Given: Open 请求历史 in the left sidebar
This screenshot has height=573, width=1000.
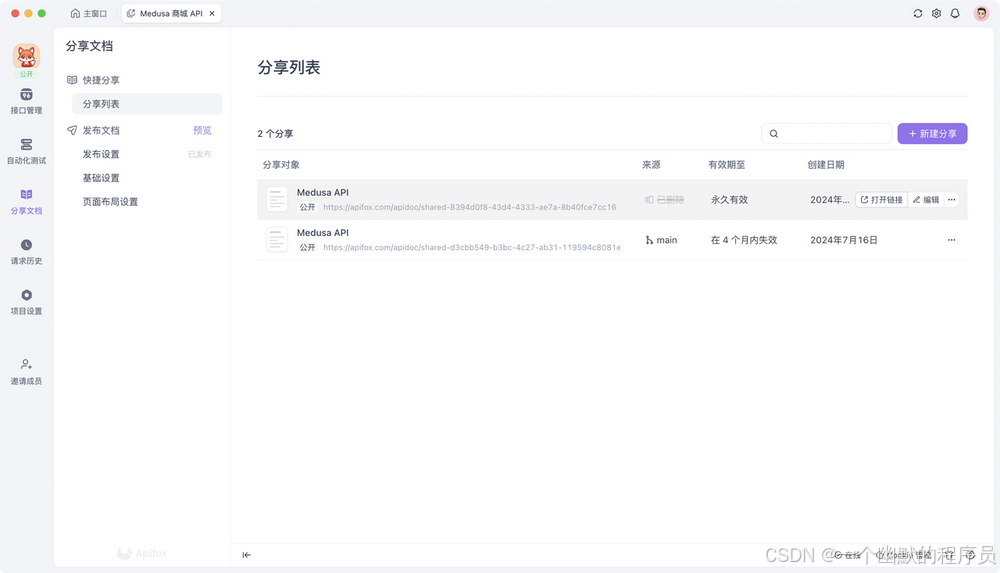Looking at the screenshot, I should (26, 252).
